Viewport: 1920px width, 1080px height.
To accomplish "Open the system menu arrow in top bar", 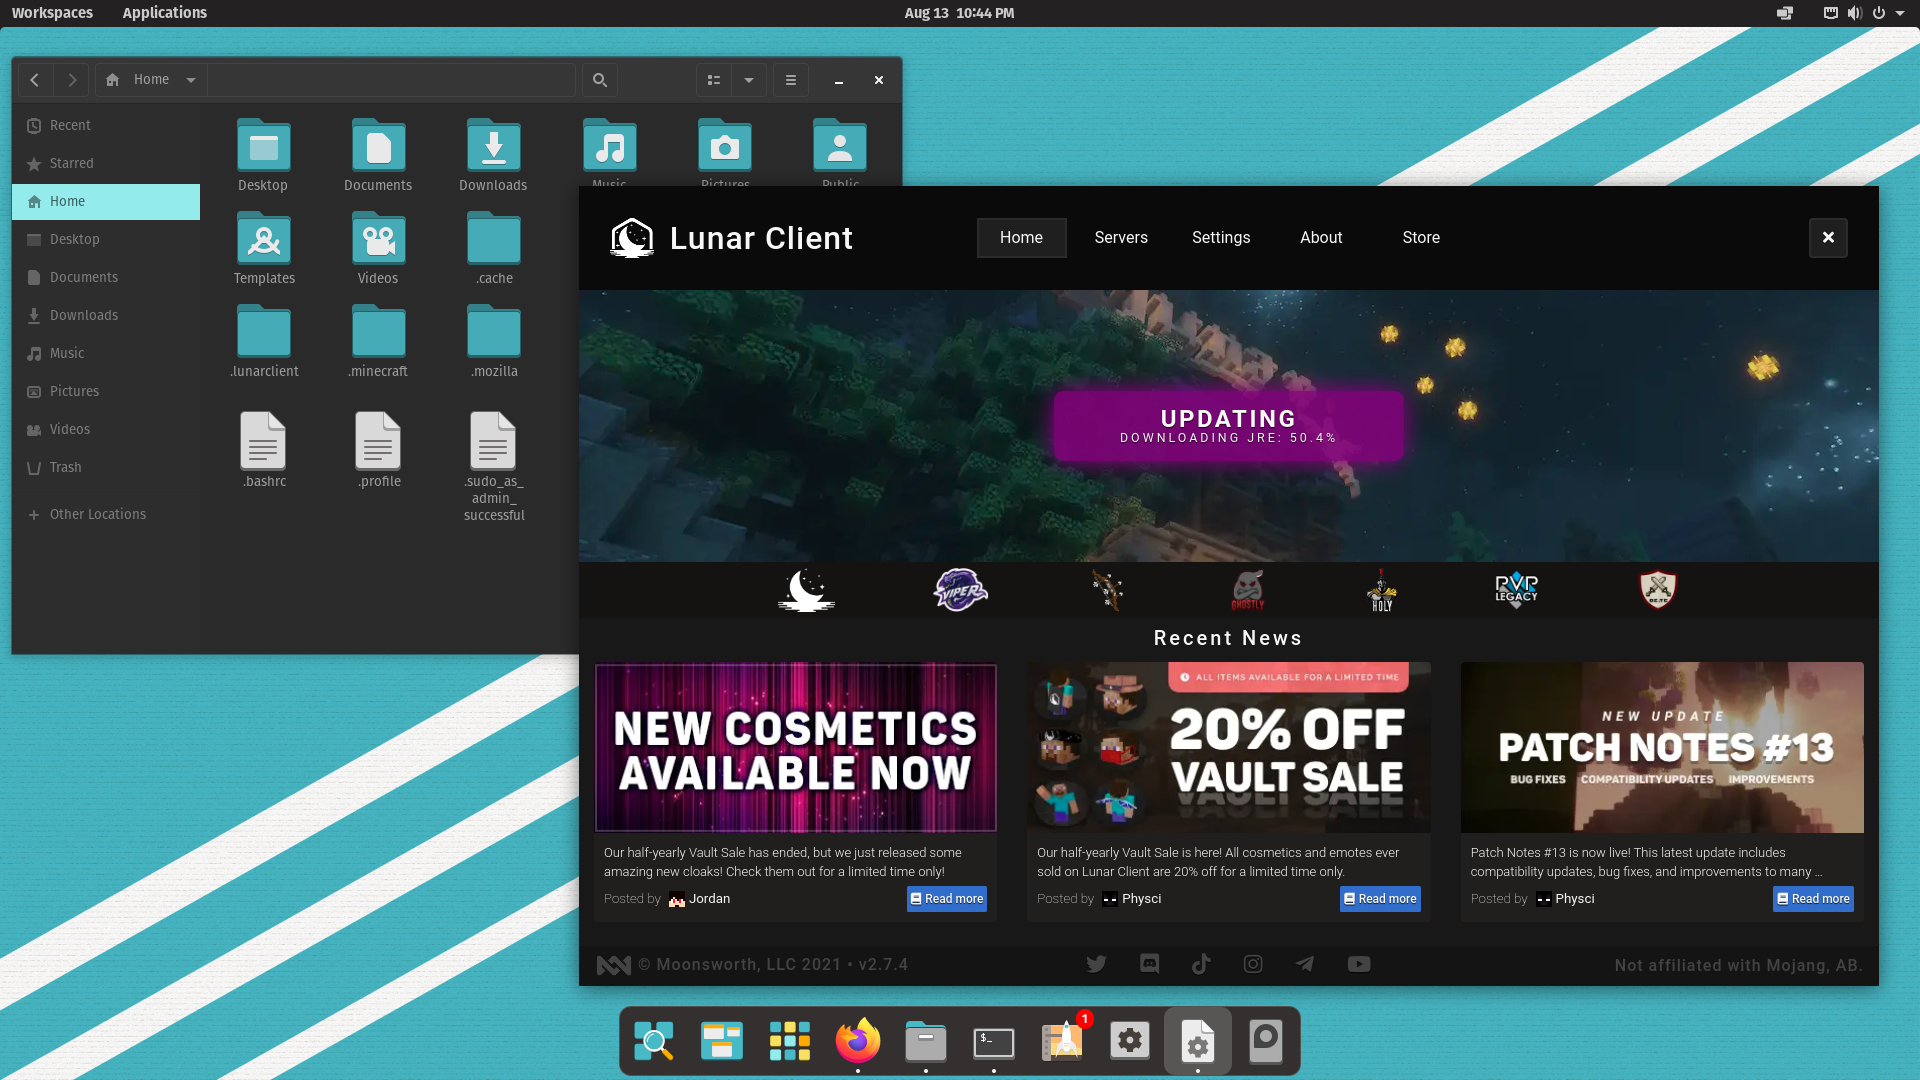I will tap(1900, 13).
